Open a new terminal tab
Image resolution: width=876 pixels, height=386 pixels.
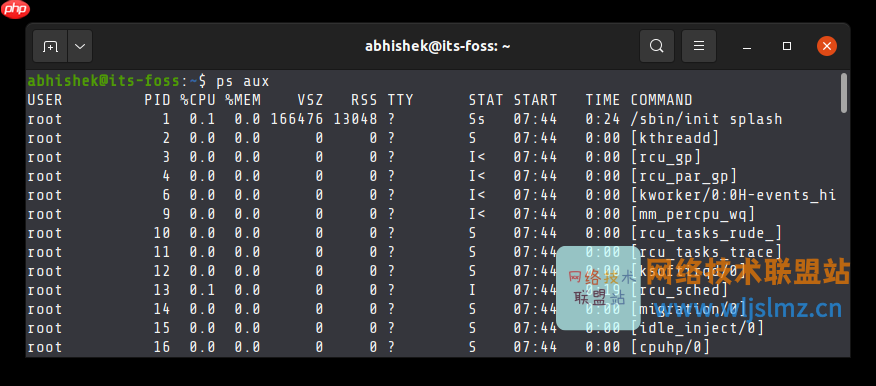(x=50, y=46)
